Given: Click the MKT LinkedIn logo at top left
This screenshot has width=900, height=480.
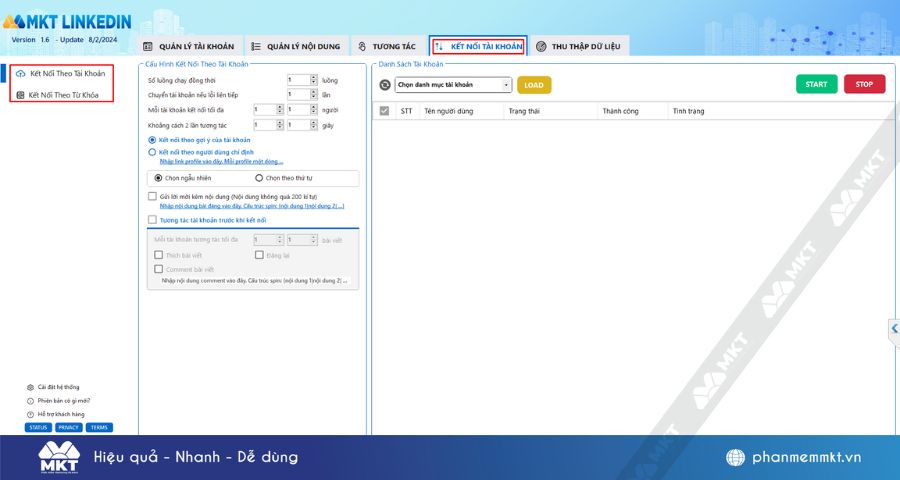Looking at the screenshot, I should coord(67,22).
